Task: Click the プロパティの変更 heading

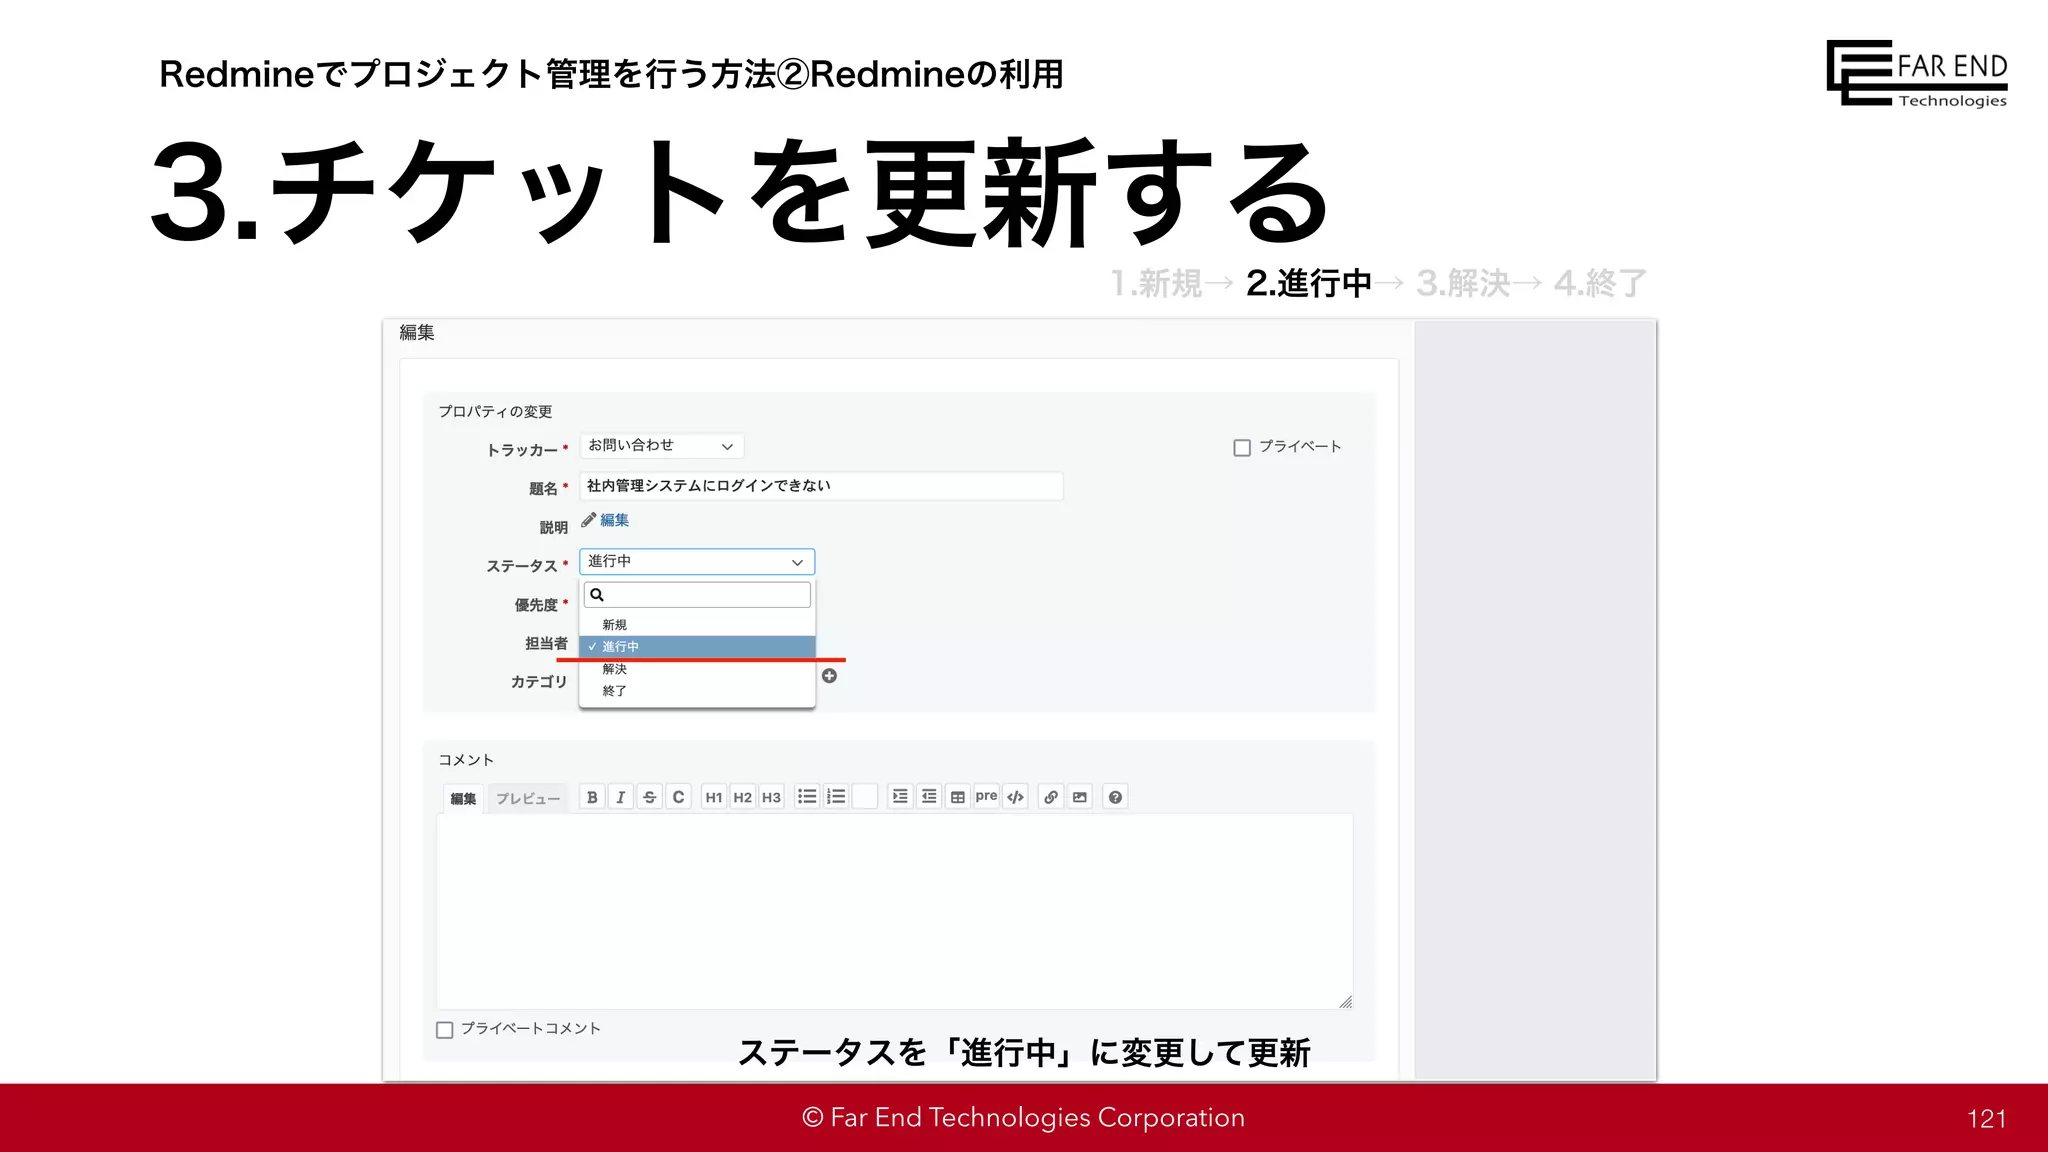Action: pyautogui.click(x=495, y=412)
